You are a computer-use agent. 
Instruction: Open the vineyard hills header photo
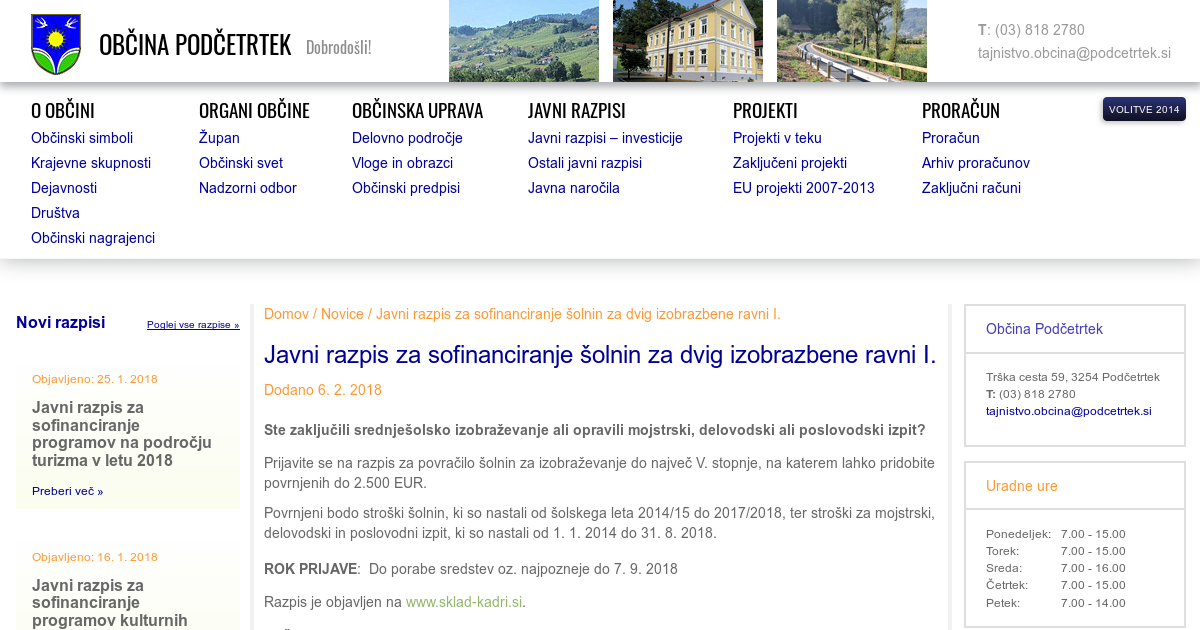tap(524, 41)
